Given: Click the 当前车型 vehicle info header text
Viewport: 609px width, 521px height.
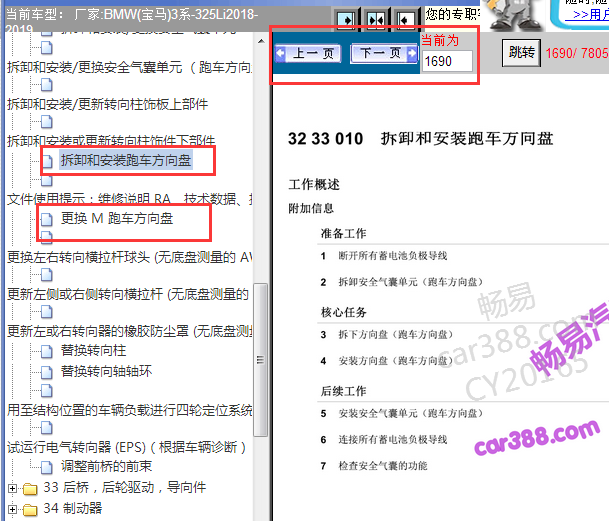Looking at the screenshot, I should pyautogui.click(x=132, y=19).
